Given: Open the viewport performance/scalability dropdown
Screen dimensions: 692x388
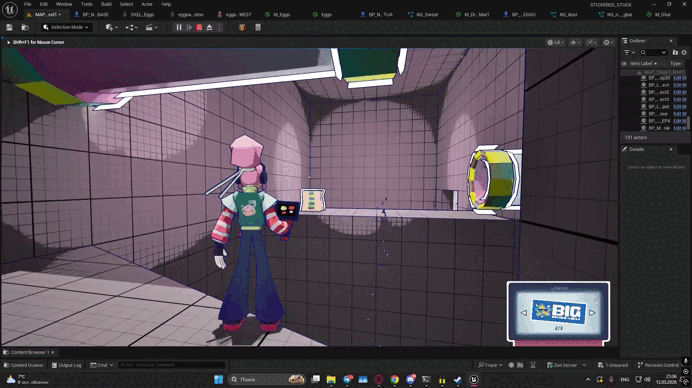Looking at the screenshot, I should coord(592,42).
